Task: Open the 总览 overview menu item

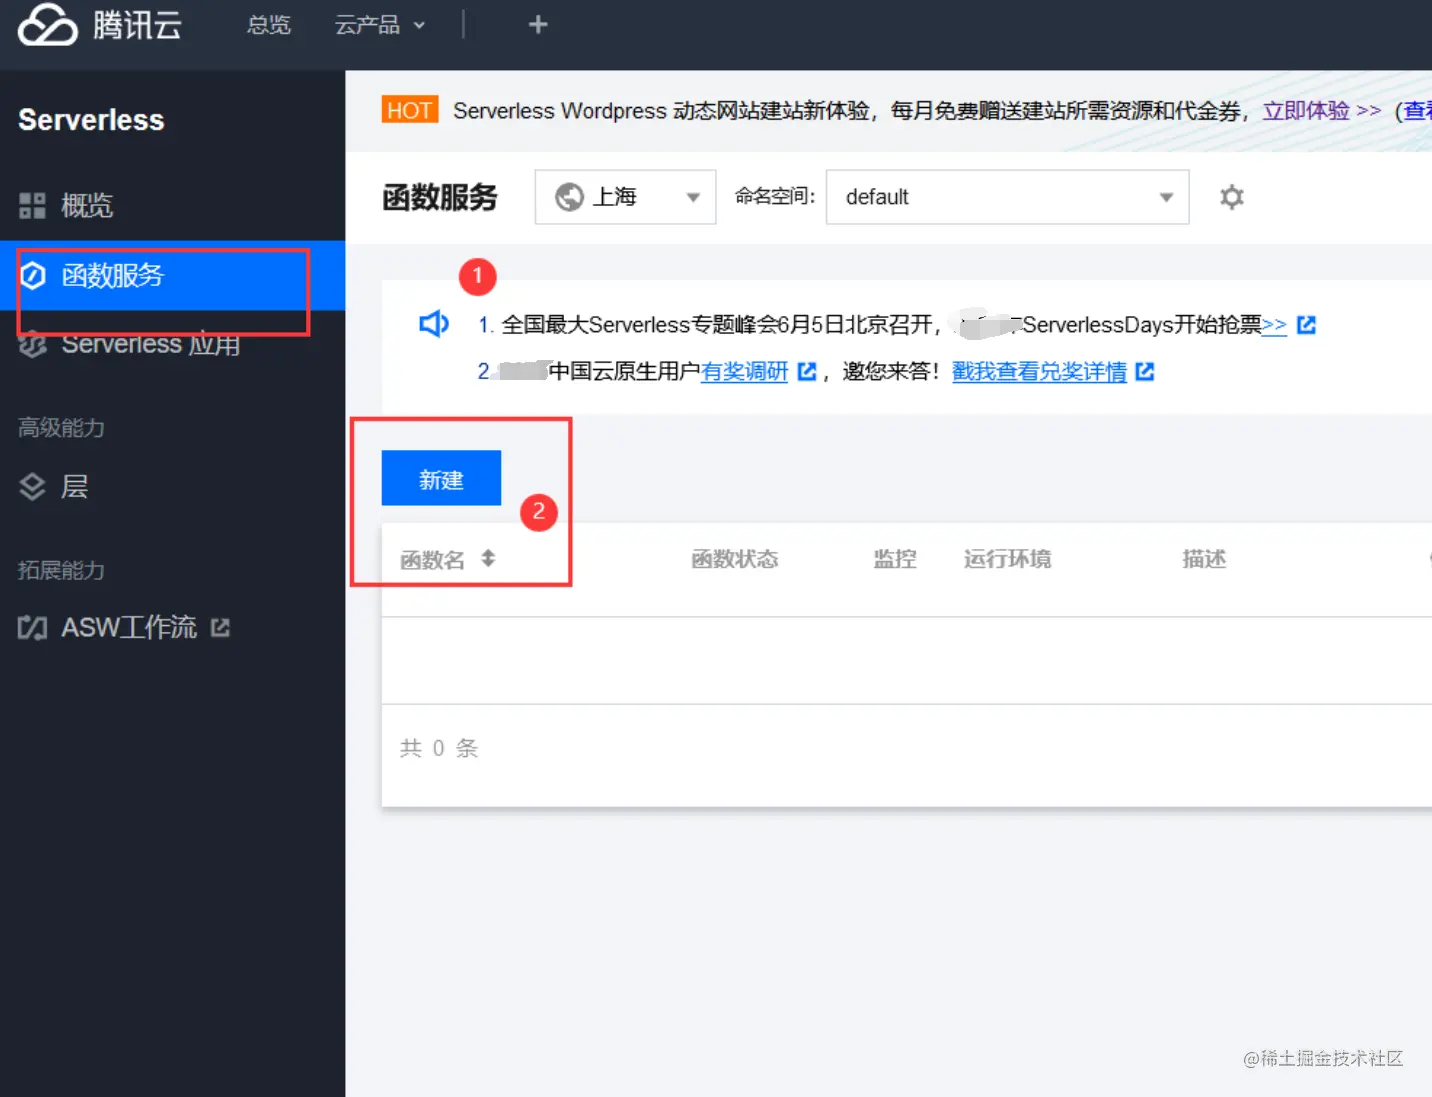Action: [269, 25]
